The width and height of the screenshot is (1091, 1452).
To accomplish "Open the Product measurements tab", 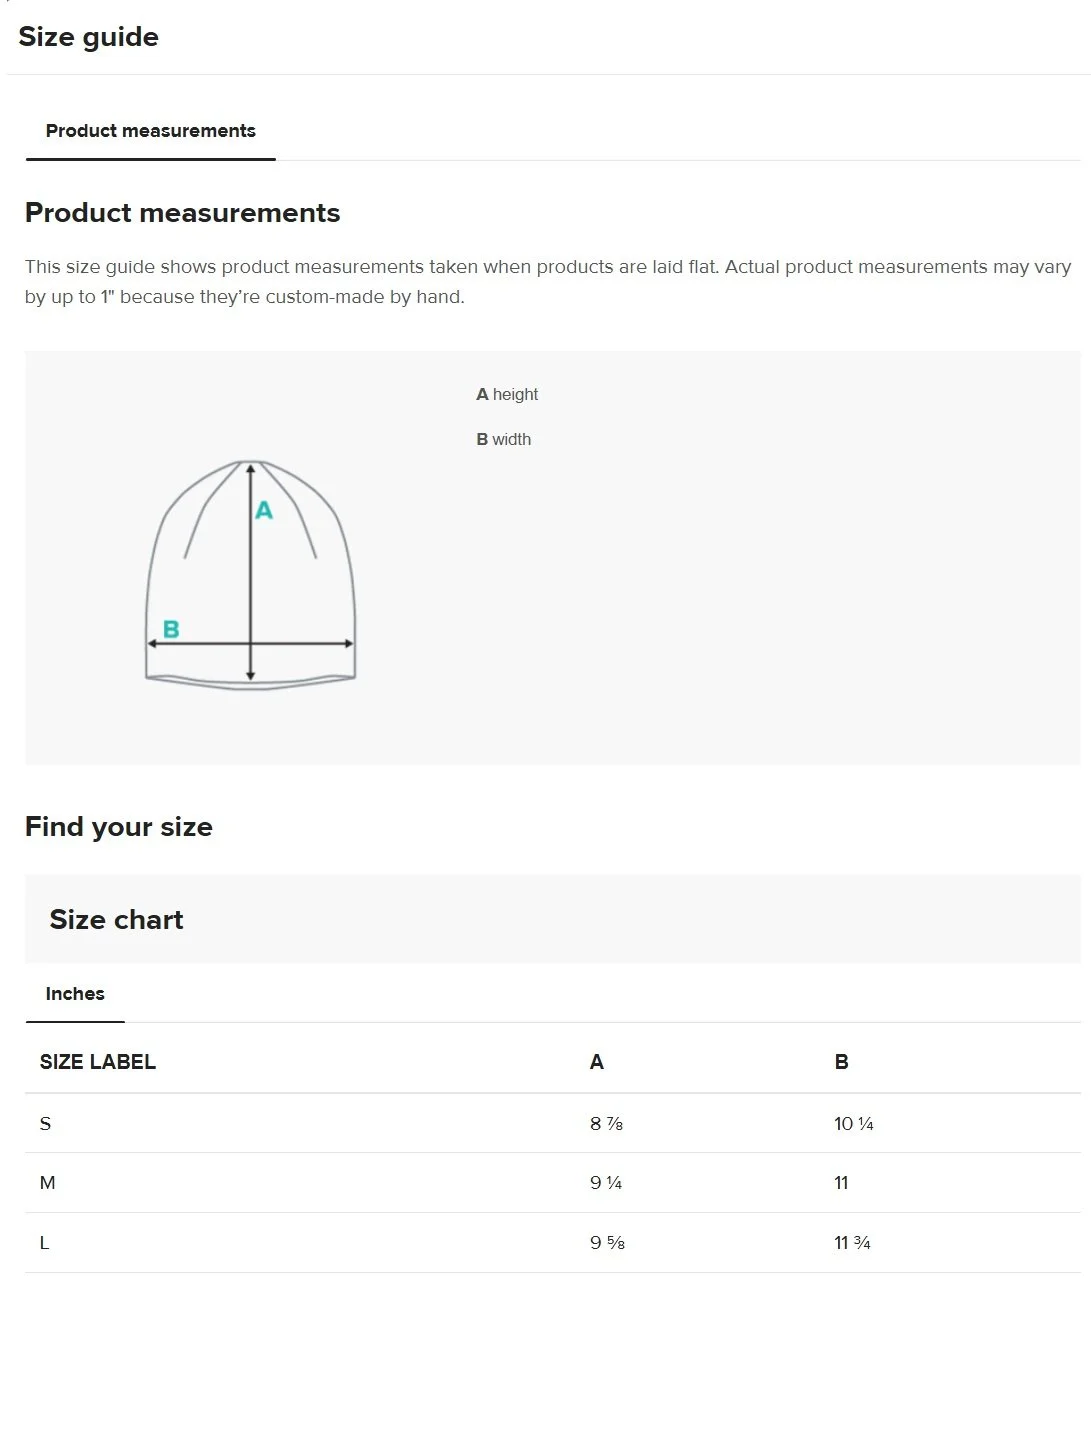I will tap(150, 131).
